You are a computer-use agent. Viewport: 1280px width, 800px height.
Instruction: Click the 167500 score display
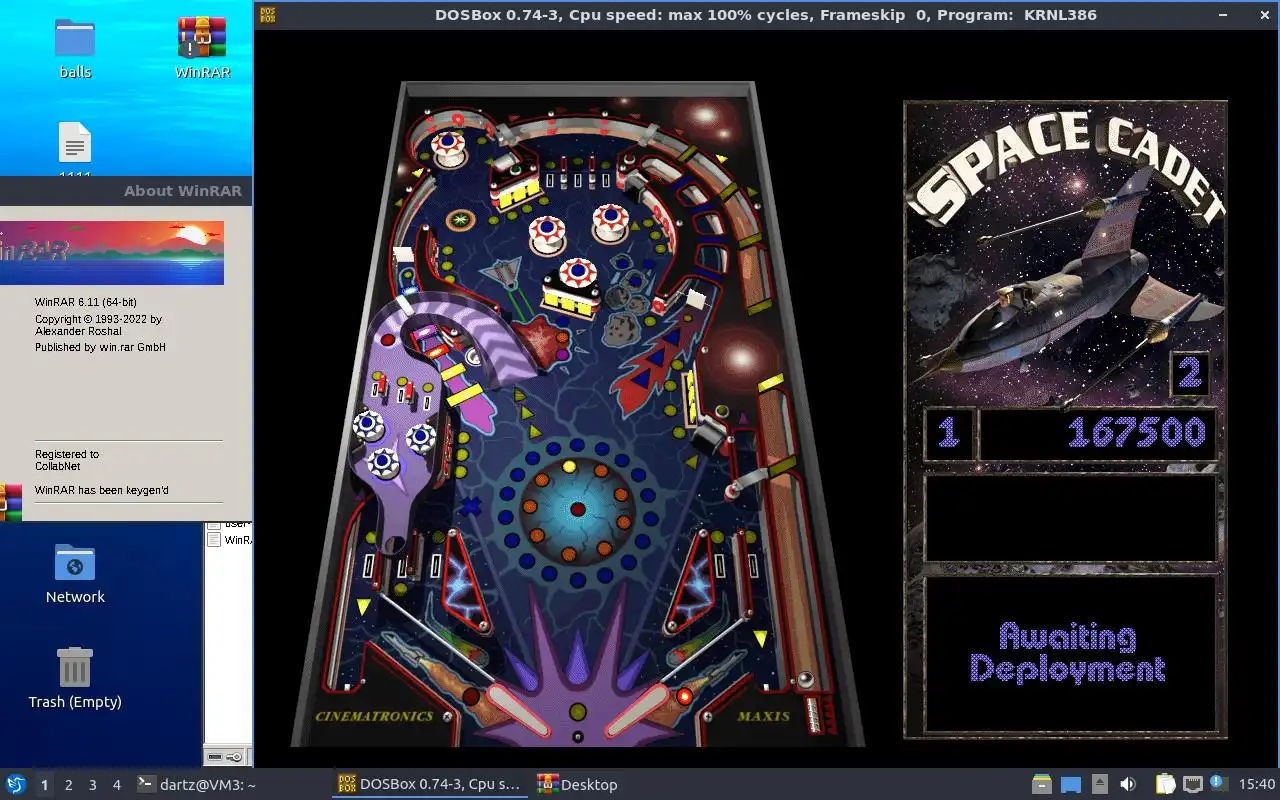(x=1098, y=433)
